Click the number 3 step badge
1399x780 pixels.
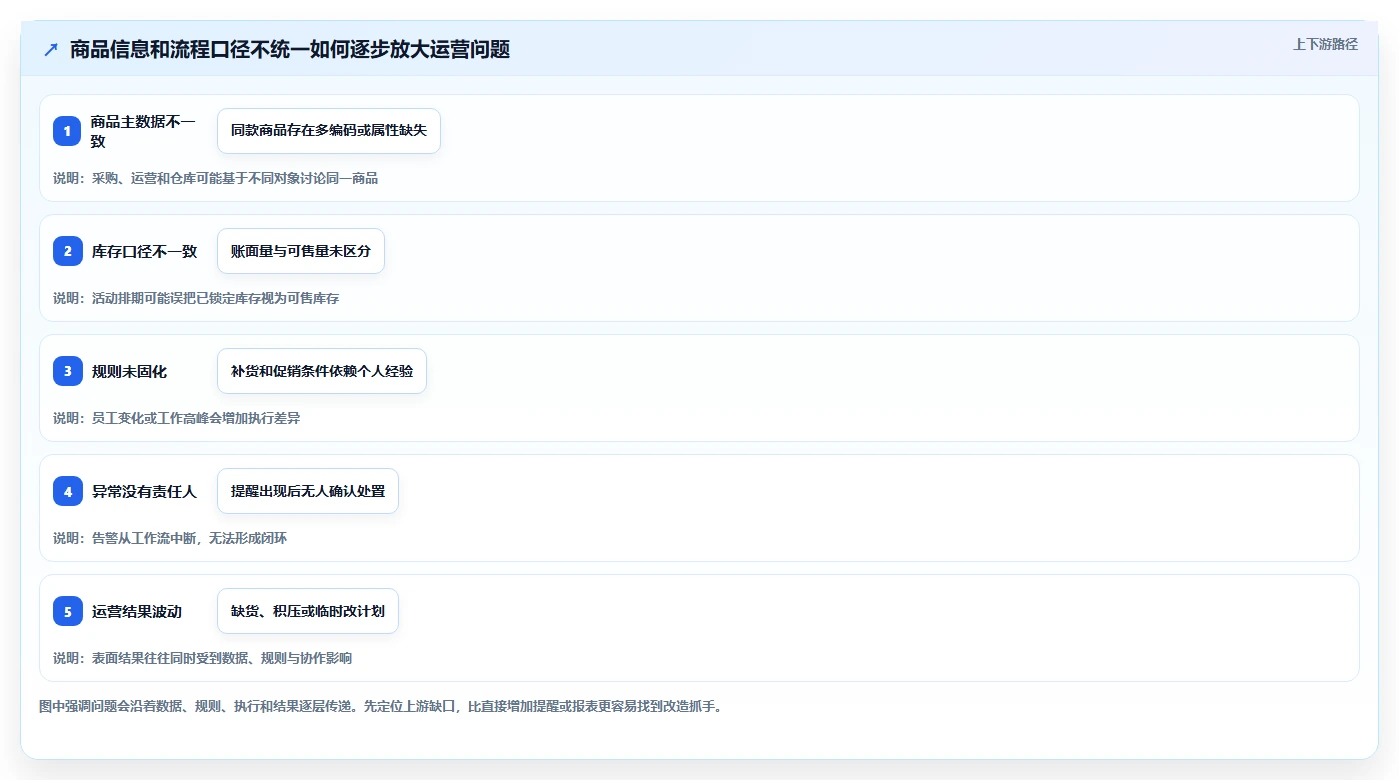68,371
